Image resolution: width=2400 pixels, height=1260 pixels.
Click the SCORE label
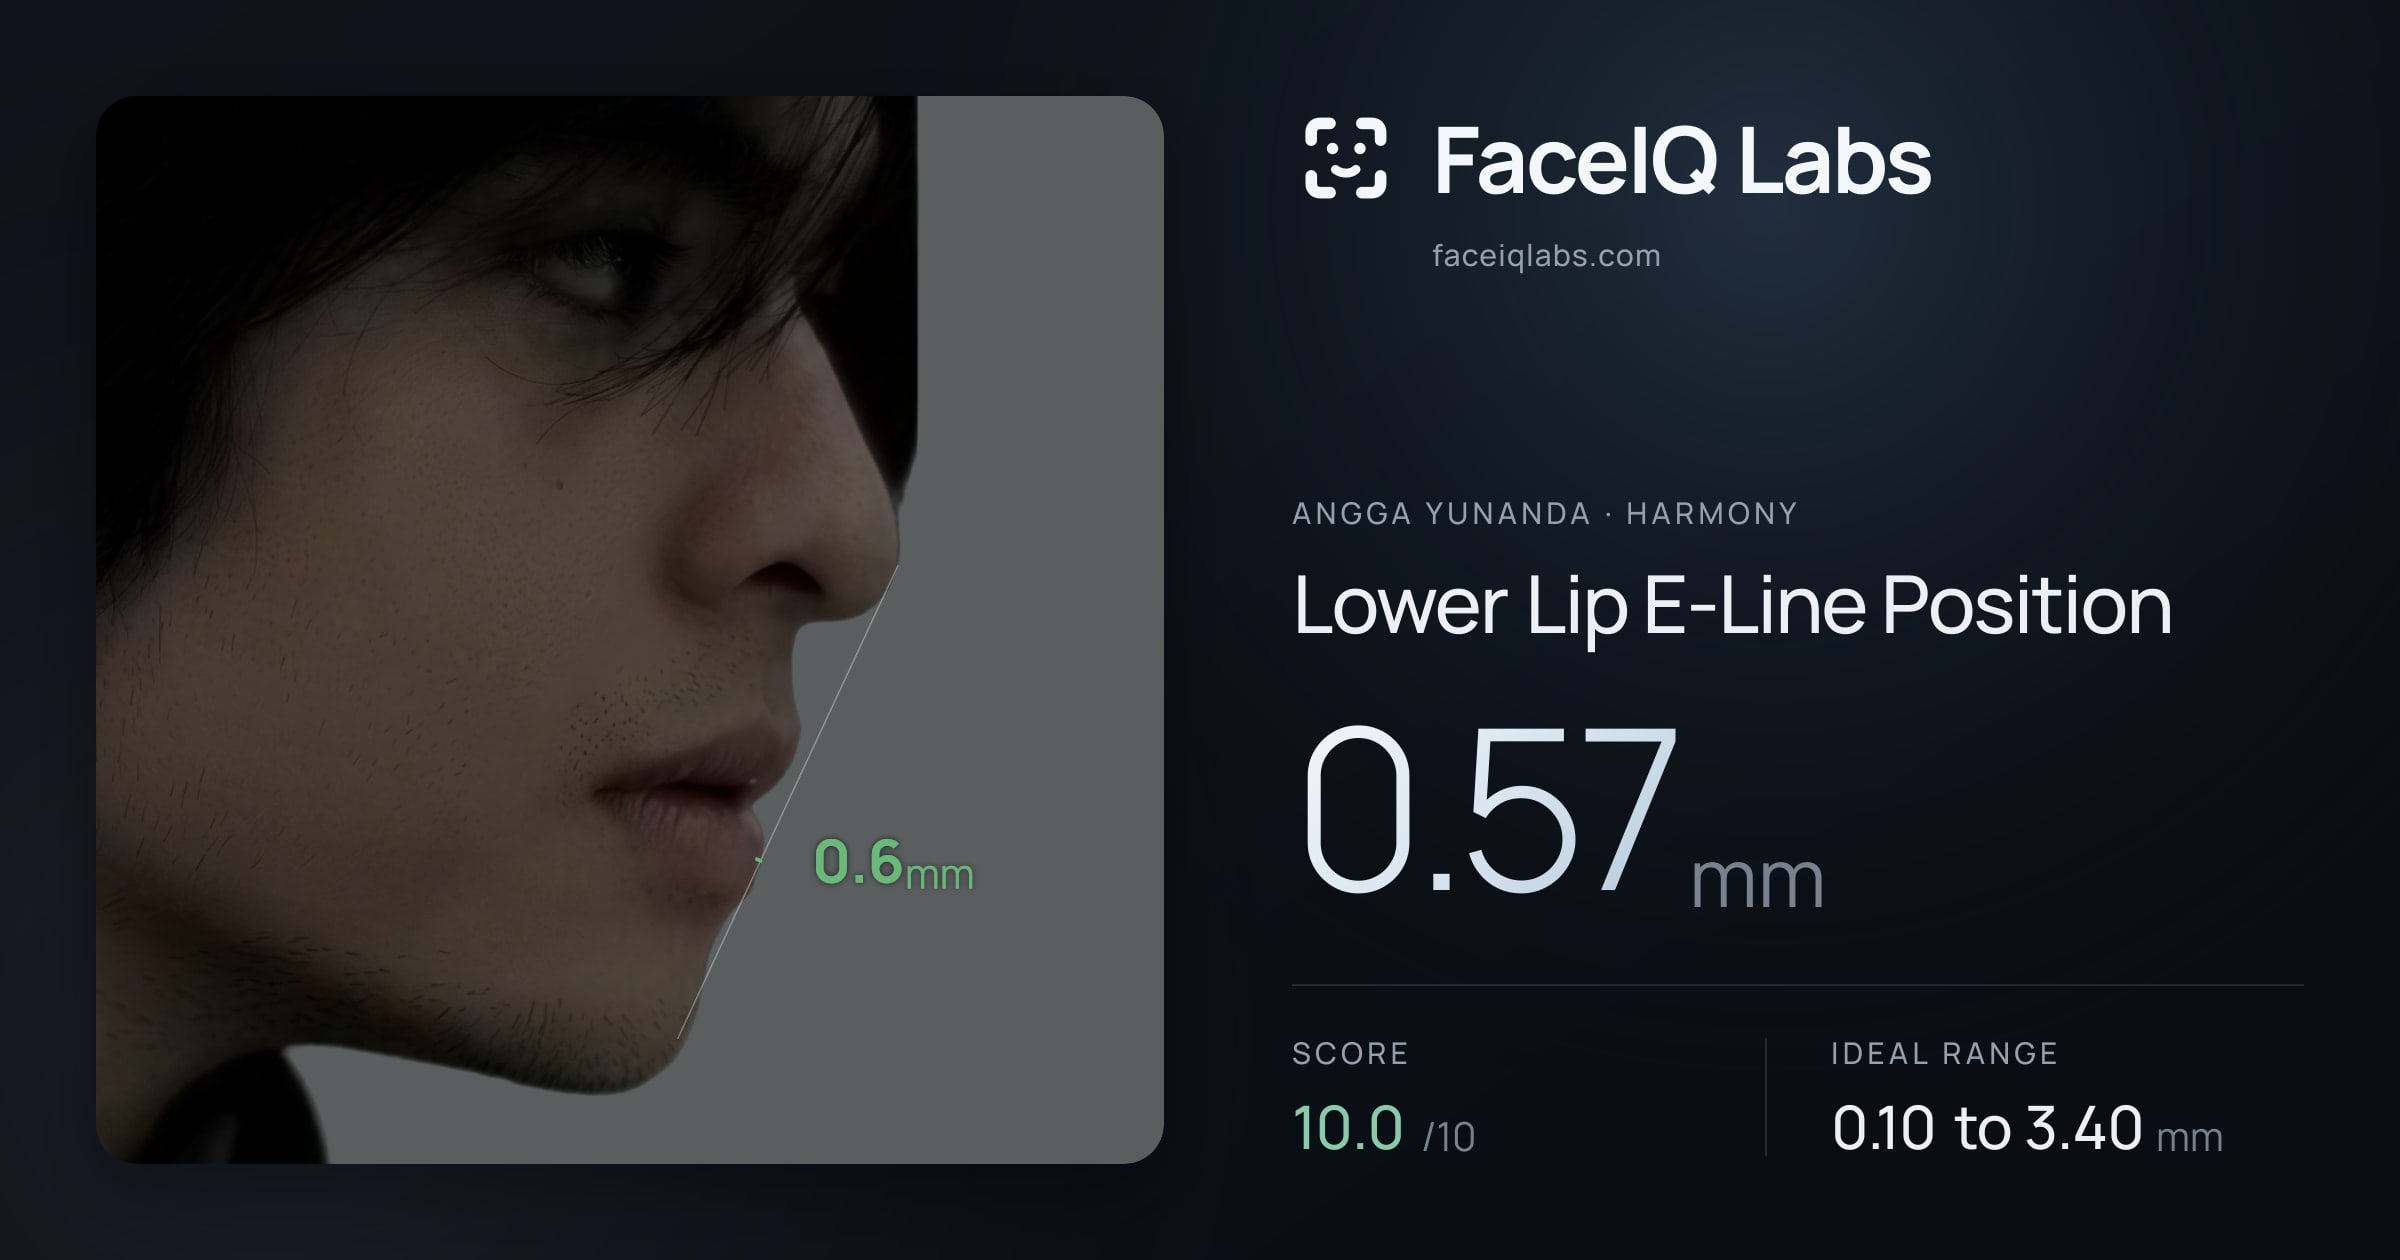[x=1350, y=1053]
